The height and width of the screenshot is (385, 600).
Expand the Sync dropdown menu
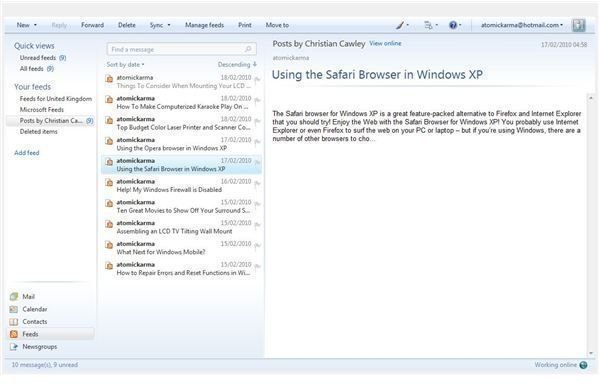pyautogui.click(x=169, y=25)
